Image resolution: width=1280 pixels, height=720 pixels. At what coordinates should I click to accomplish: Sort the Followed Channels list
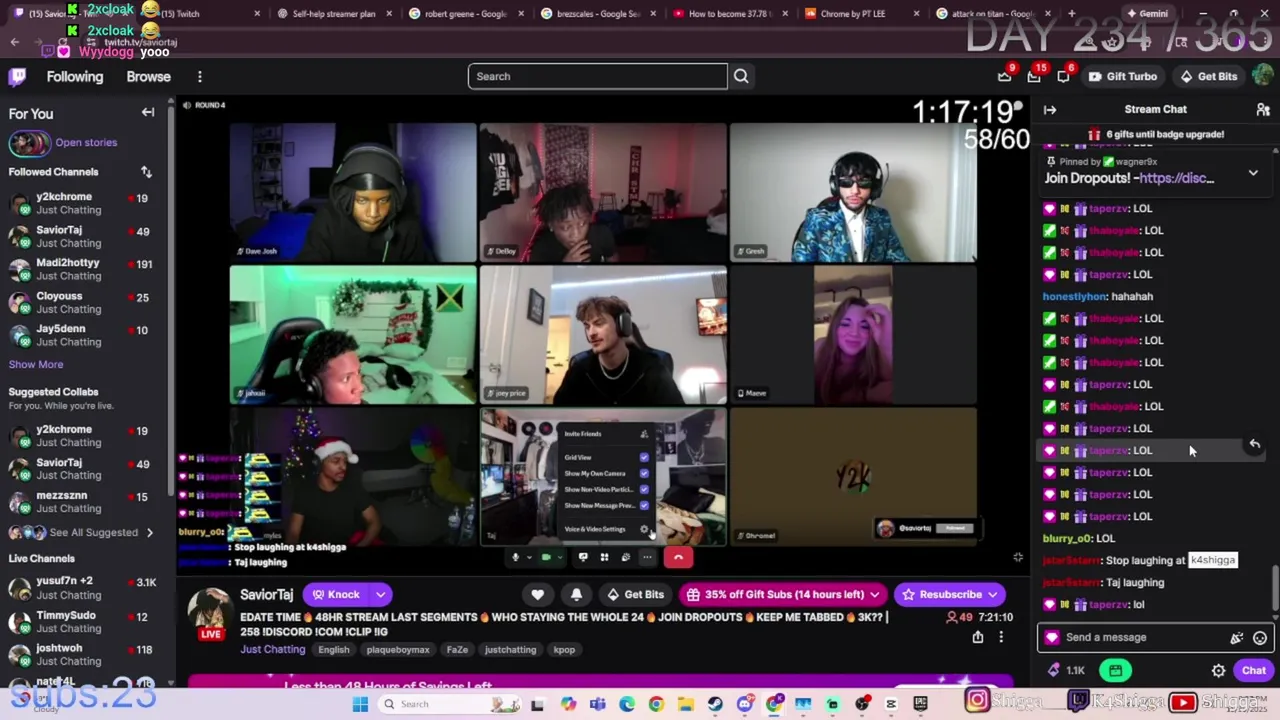click(x=146, y=172)
